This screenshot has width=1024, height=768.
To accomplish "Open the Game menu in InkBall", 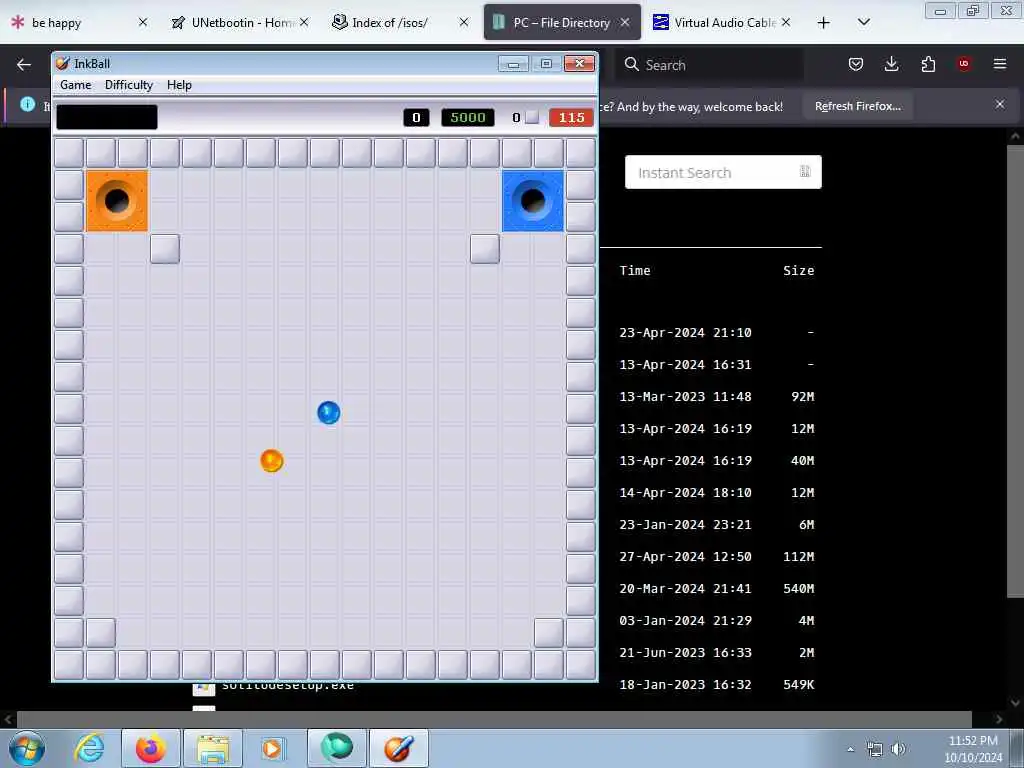I will pyautogui.click(x=76, y=85).
